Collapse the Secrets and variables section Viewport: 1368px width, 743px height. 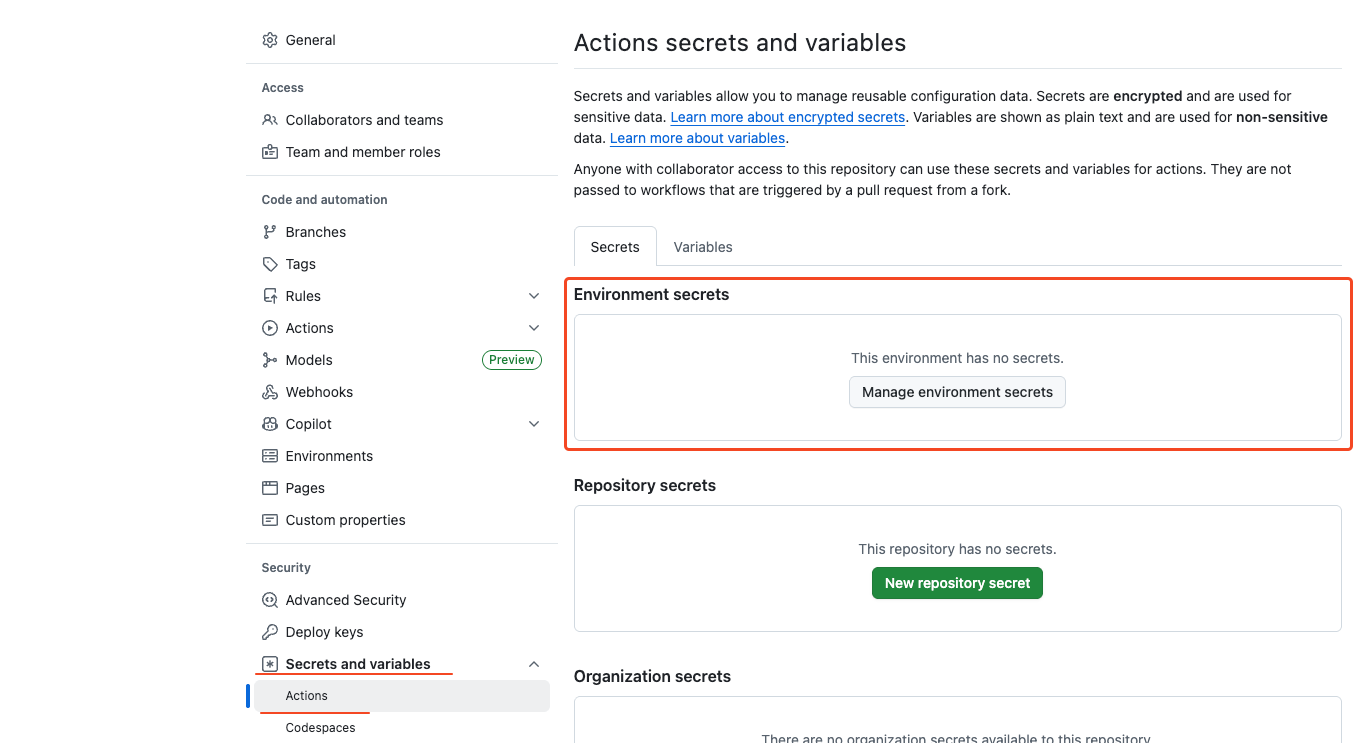534,664
